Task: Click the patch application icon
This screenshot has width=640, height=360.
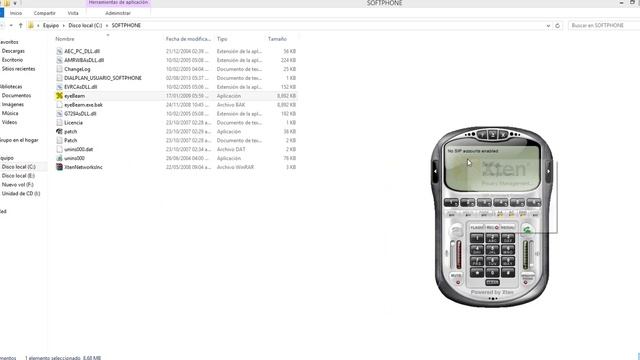Action: (59, 131)
